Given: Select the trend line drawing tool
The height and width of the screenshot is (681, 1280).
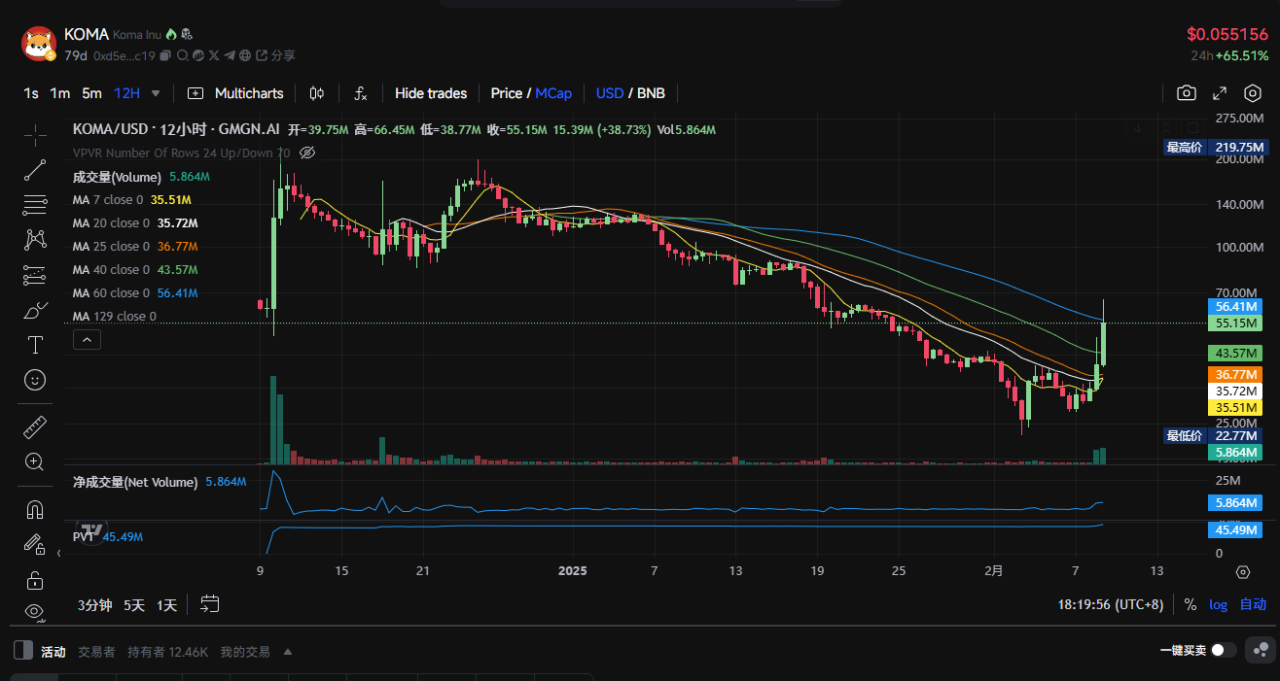Looking at the screenshot, I should pos(35,170).
